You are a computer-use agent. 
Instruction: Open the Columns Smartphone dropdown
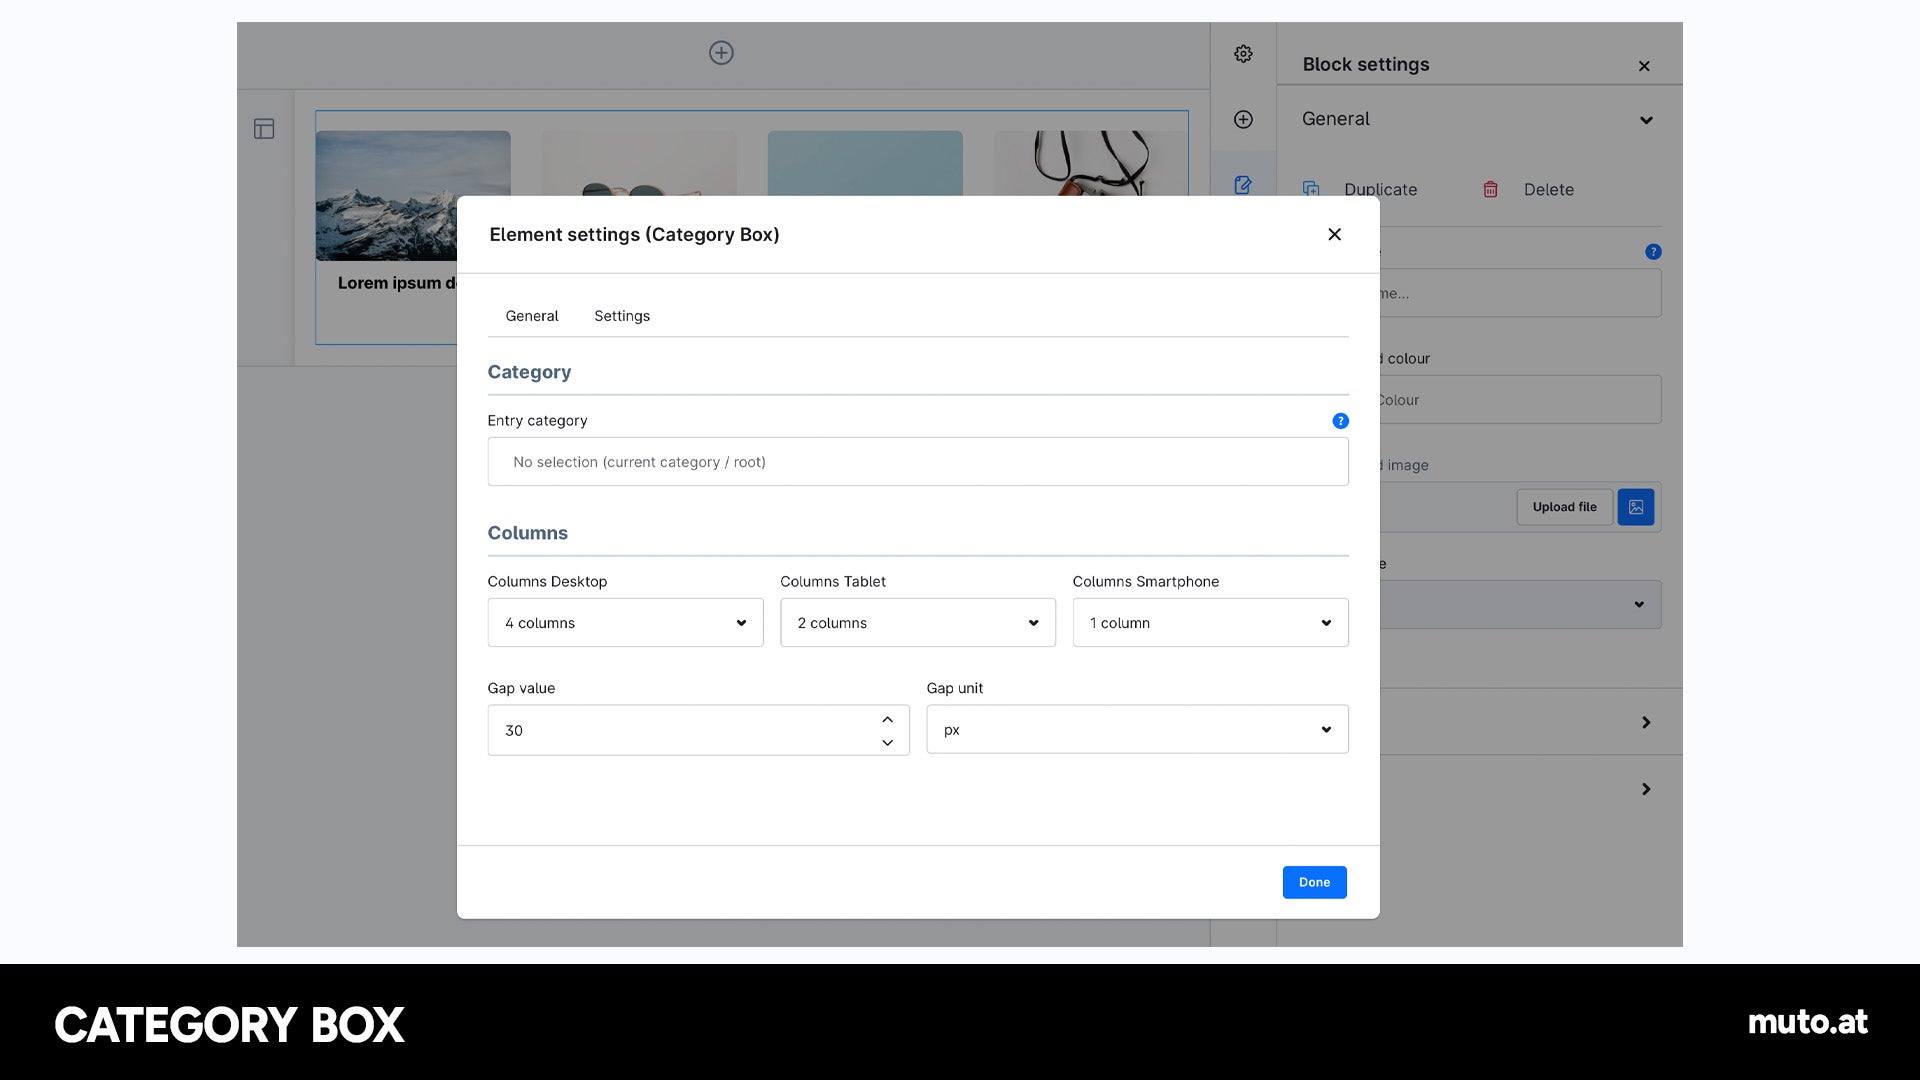pos(1210,623)
